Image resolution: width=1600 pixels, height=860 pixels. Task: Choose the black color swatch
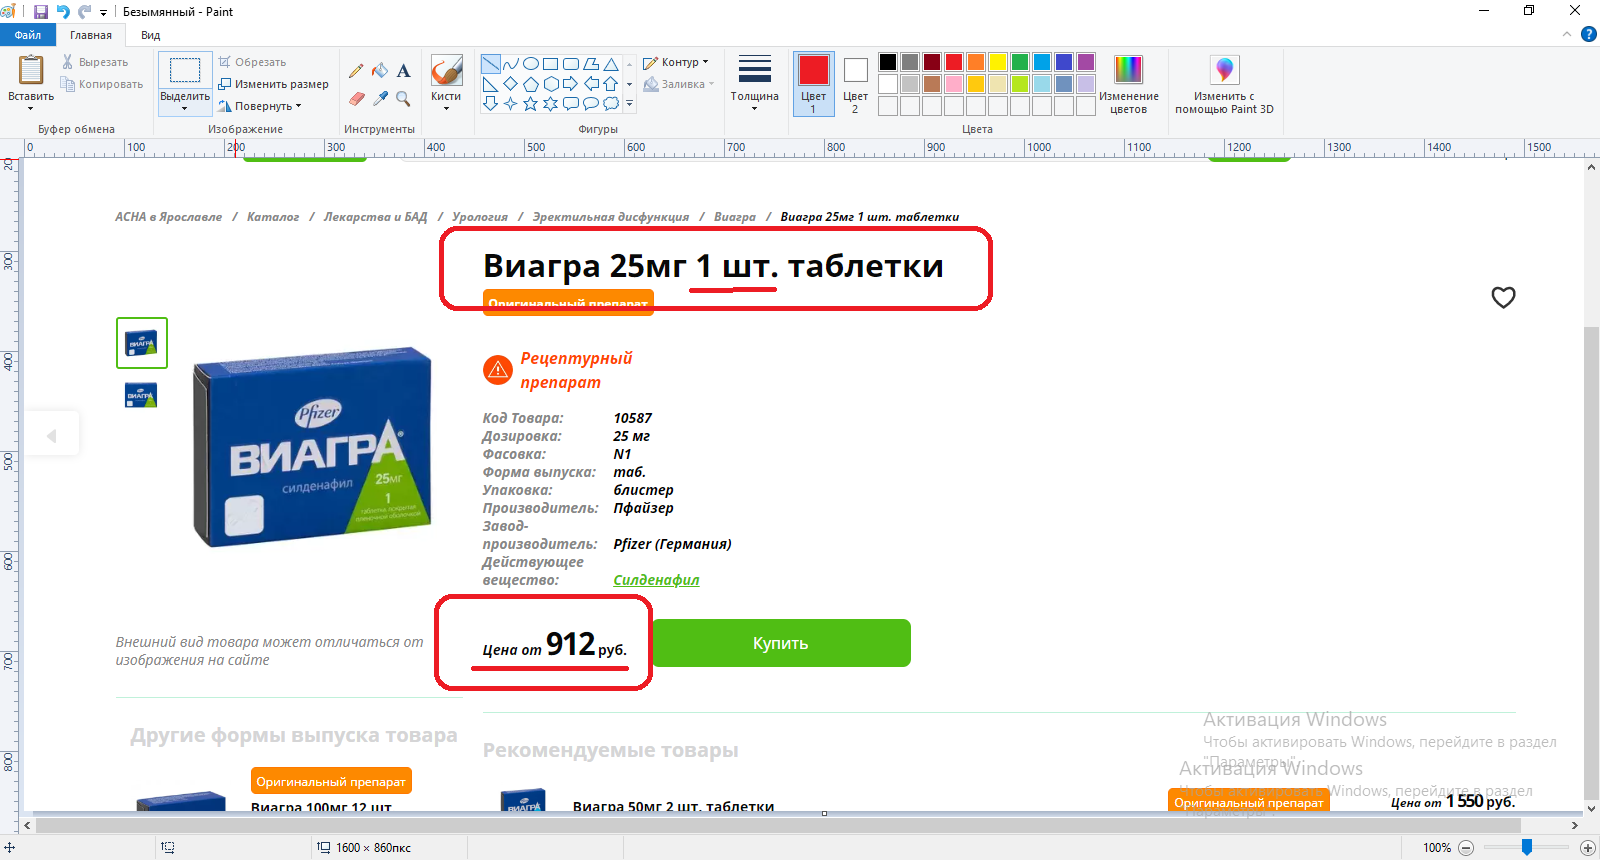tap(887, 62)
